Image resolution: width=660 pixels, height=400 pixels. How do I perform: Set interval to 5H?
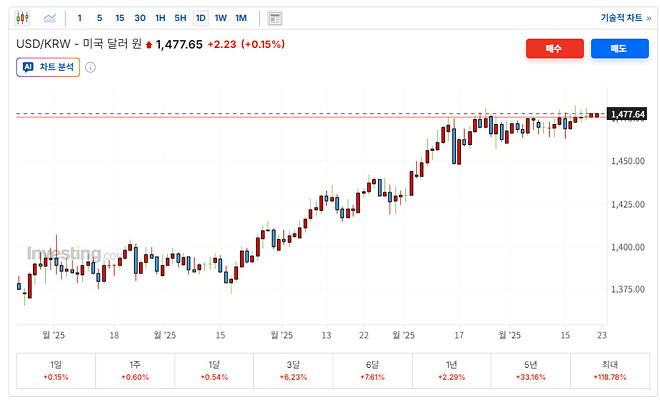pyautogui.click(x=180, y=18)
